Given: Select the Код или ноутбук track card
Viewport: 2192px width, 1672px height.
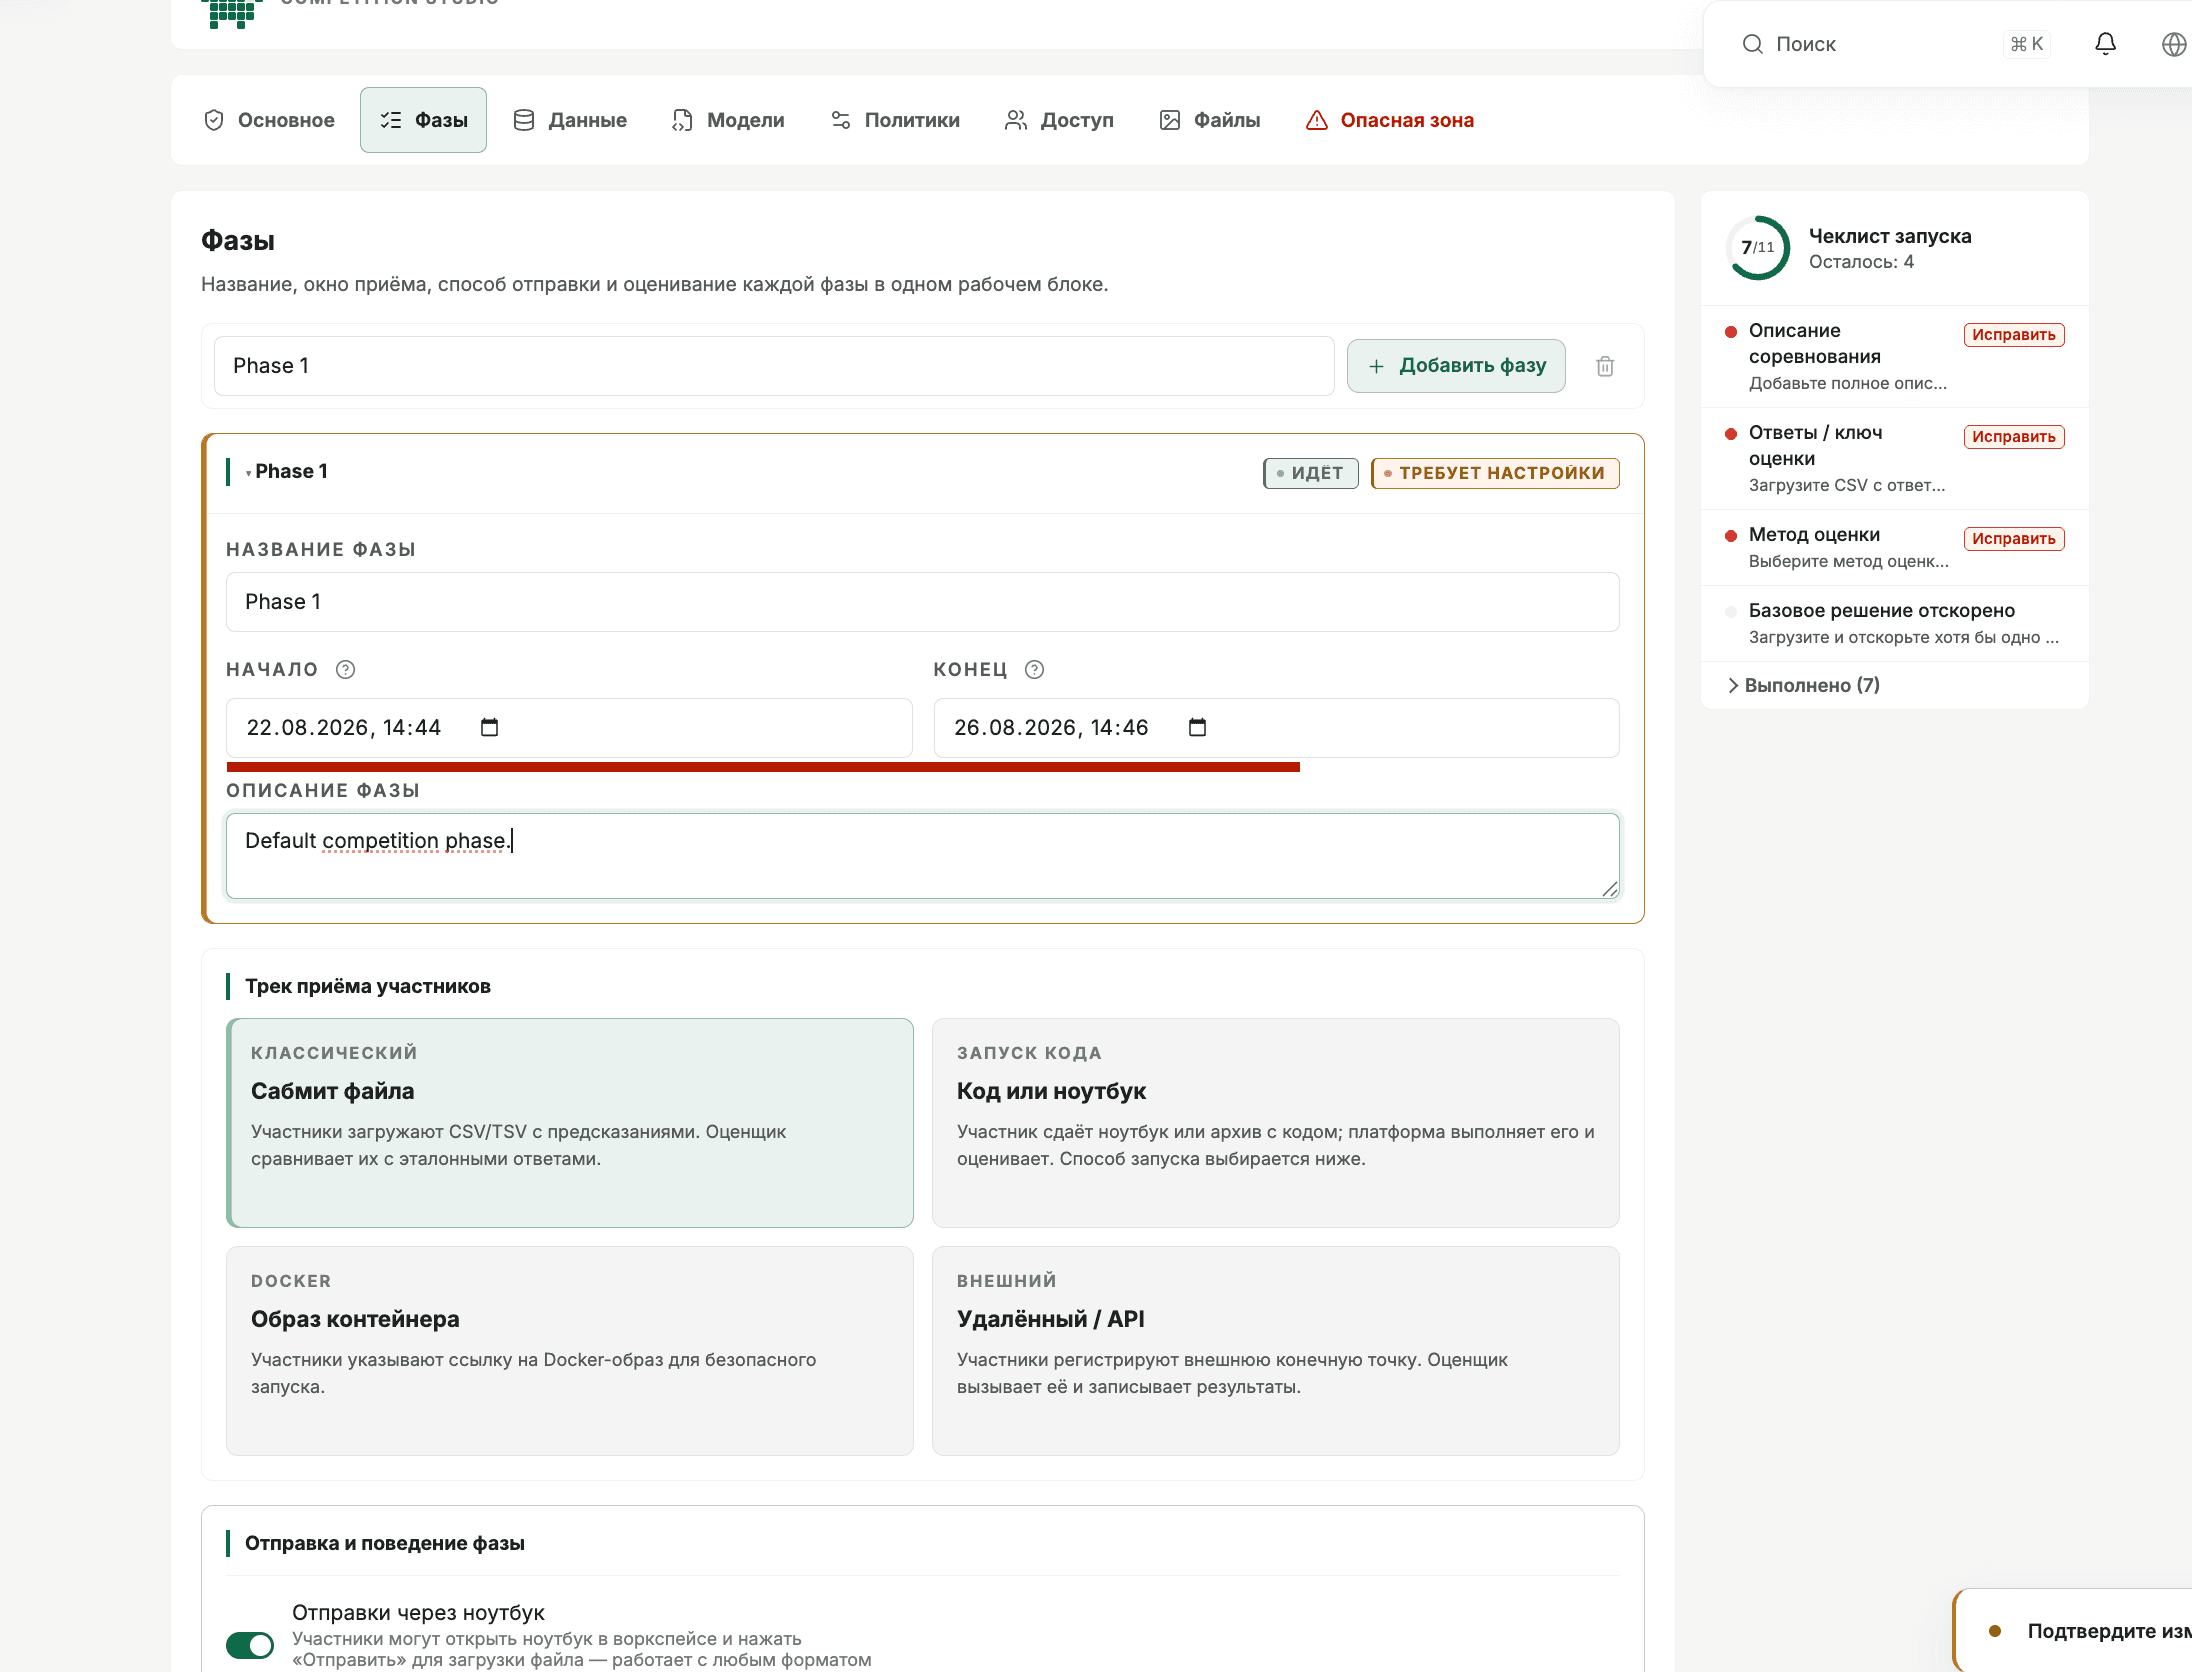Looking at the screenshot, I should point(1276,1123).
